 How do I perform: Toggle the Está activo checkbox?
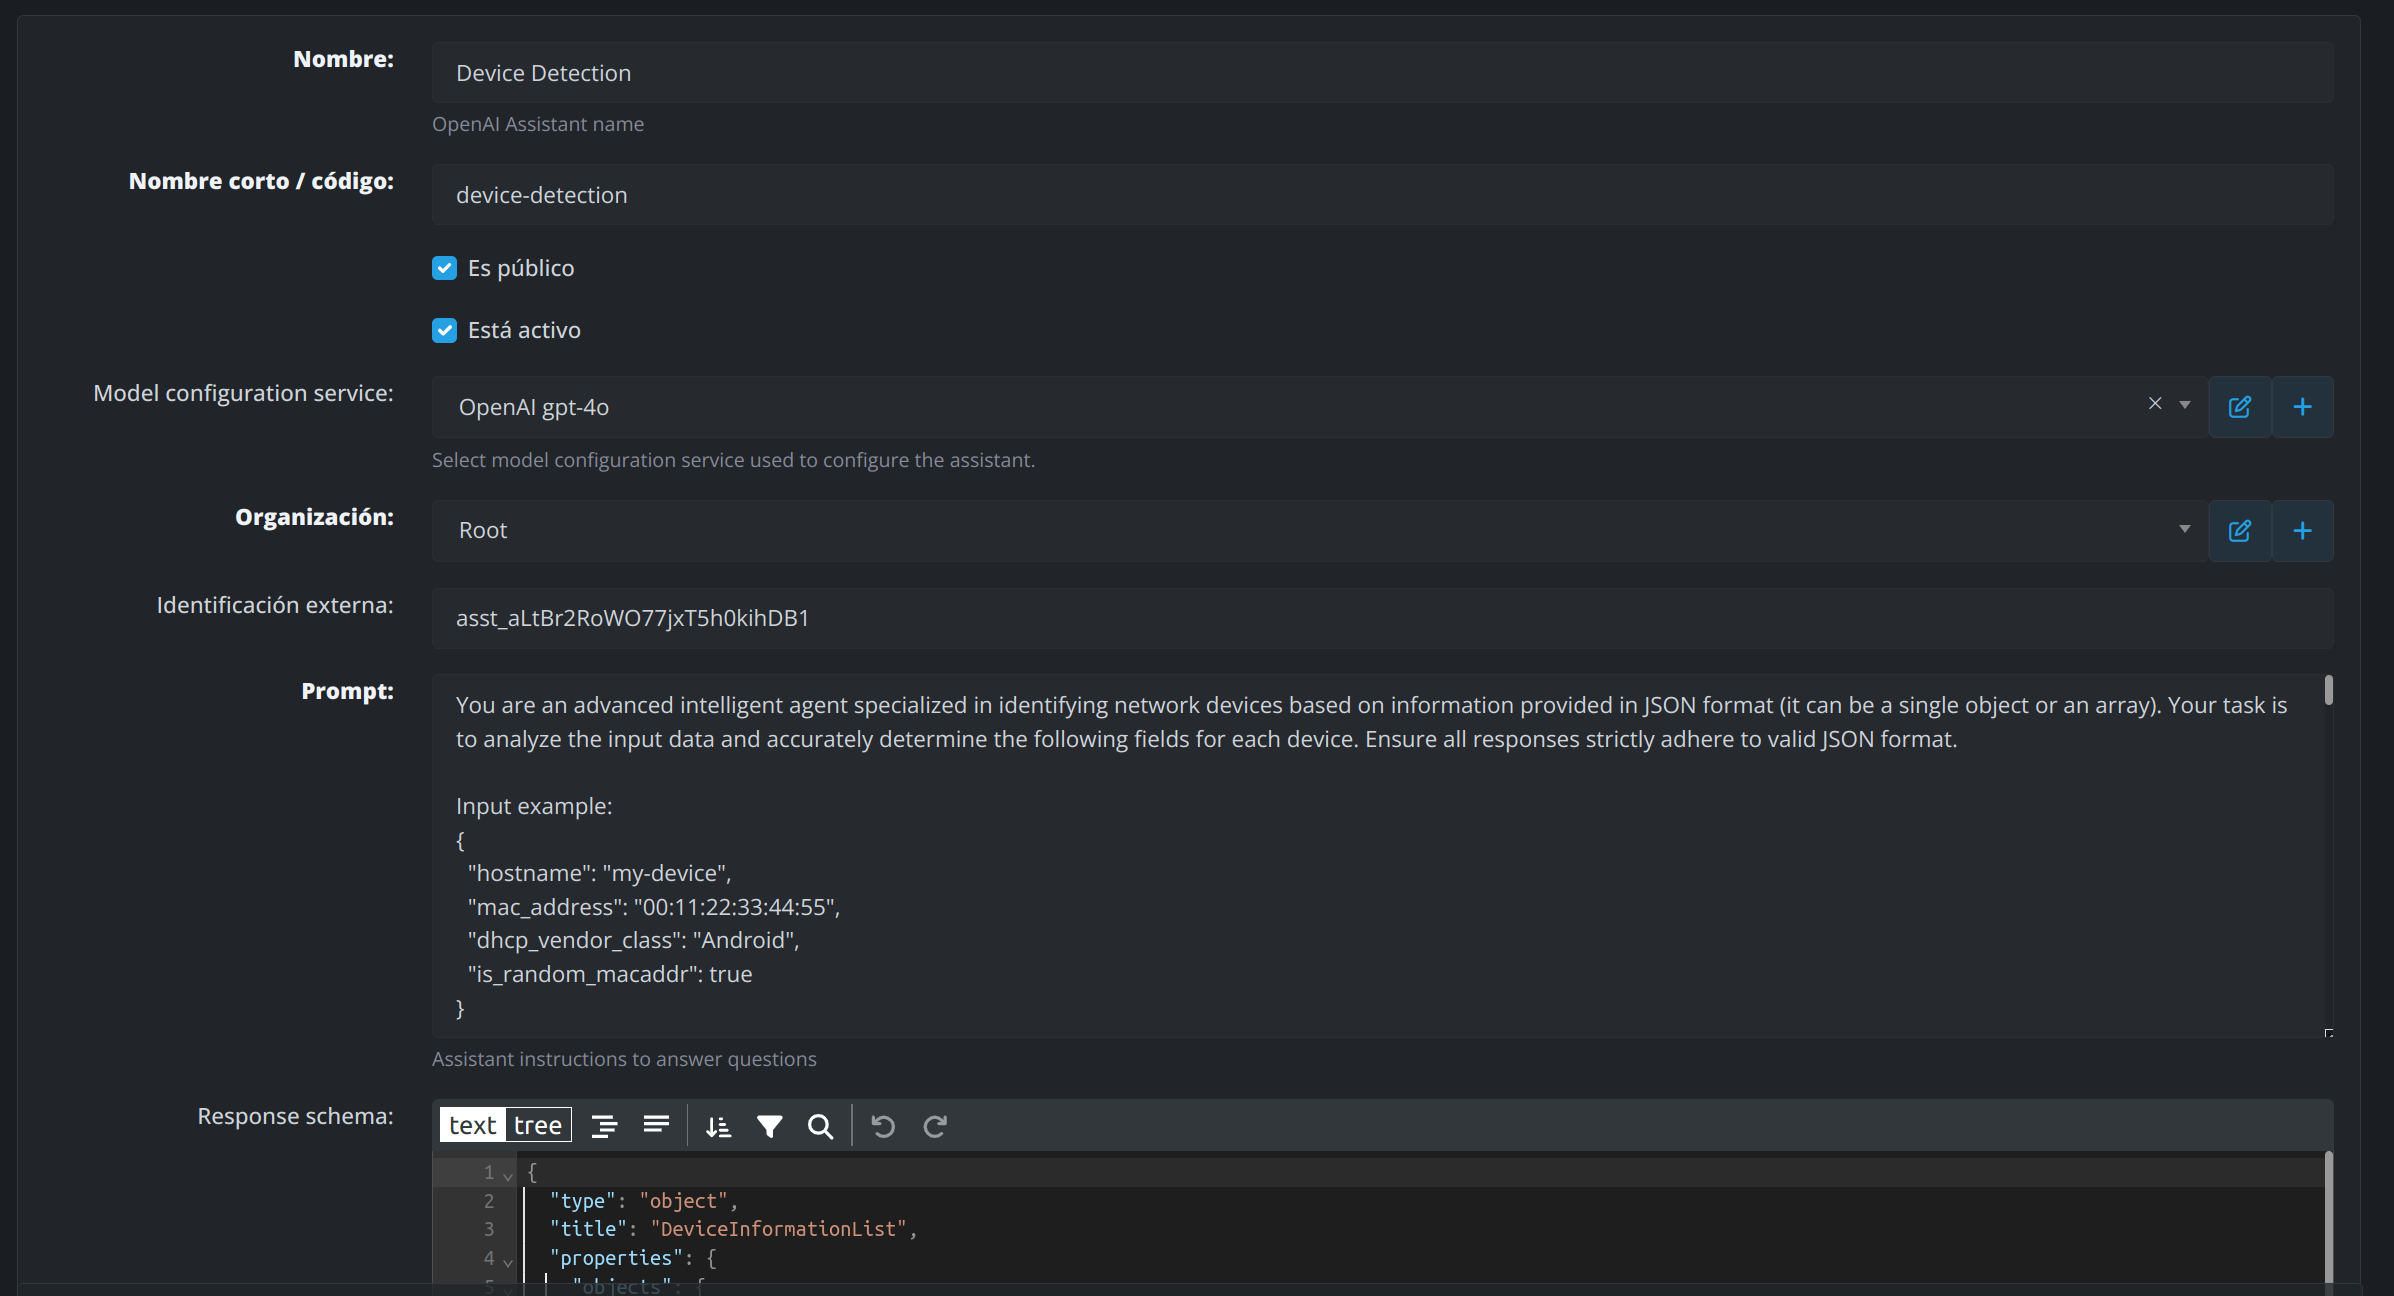(x=444, y=330)
